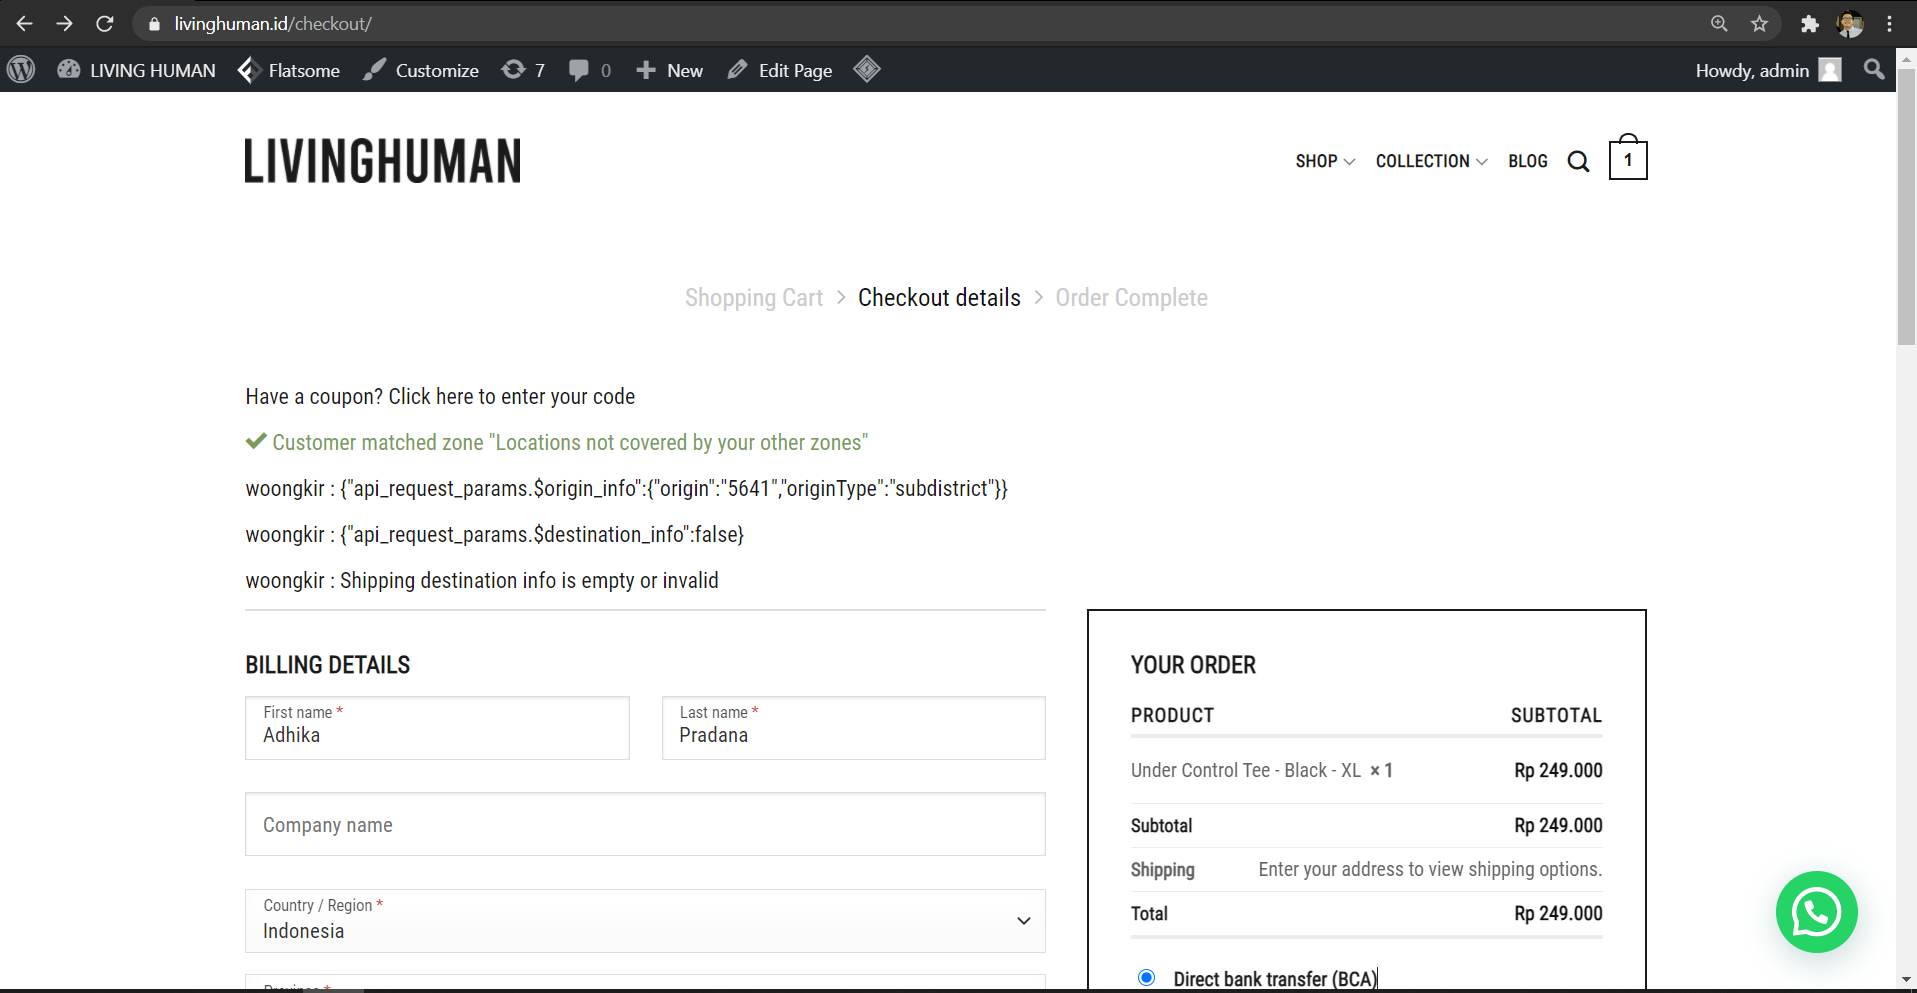Open the cart bag icon showing 1
Screen dimensions: 1917x993
click(x=1628, y=157)
